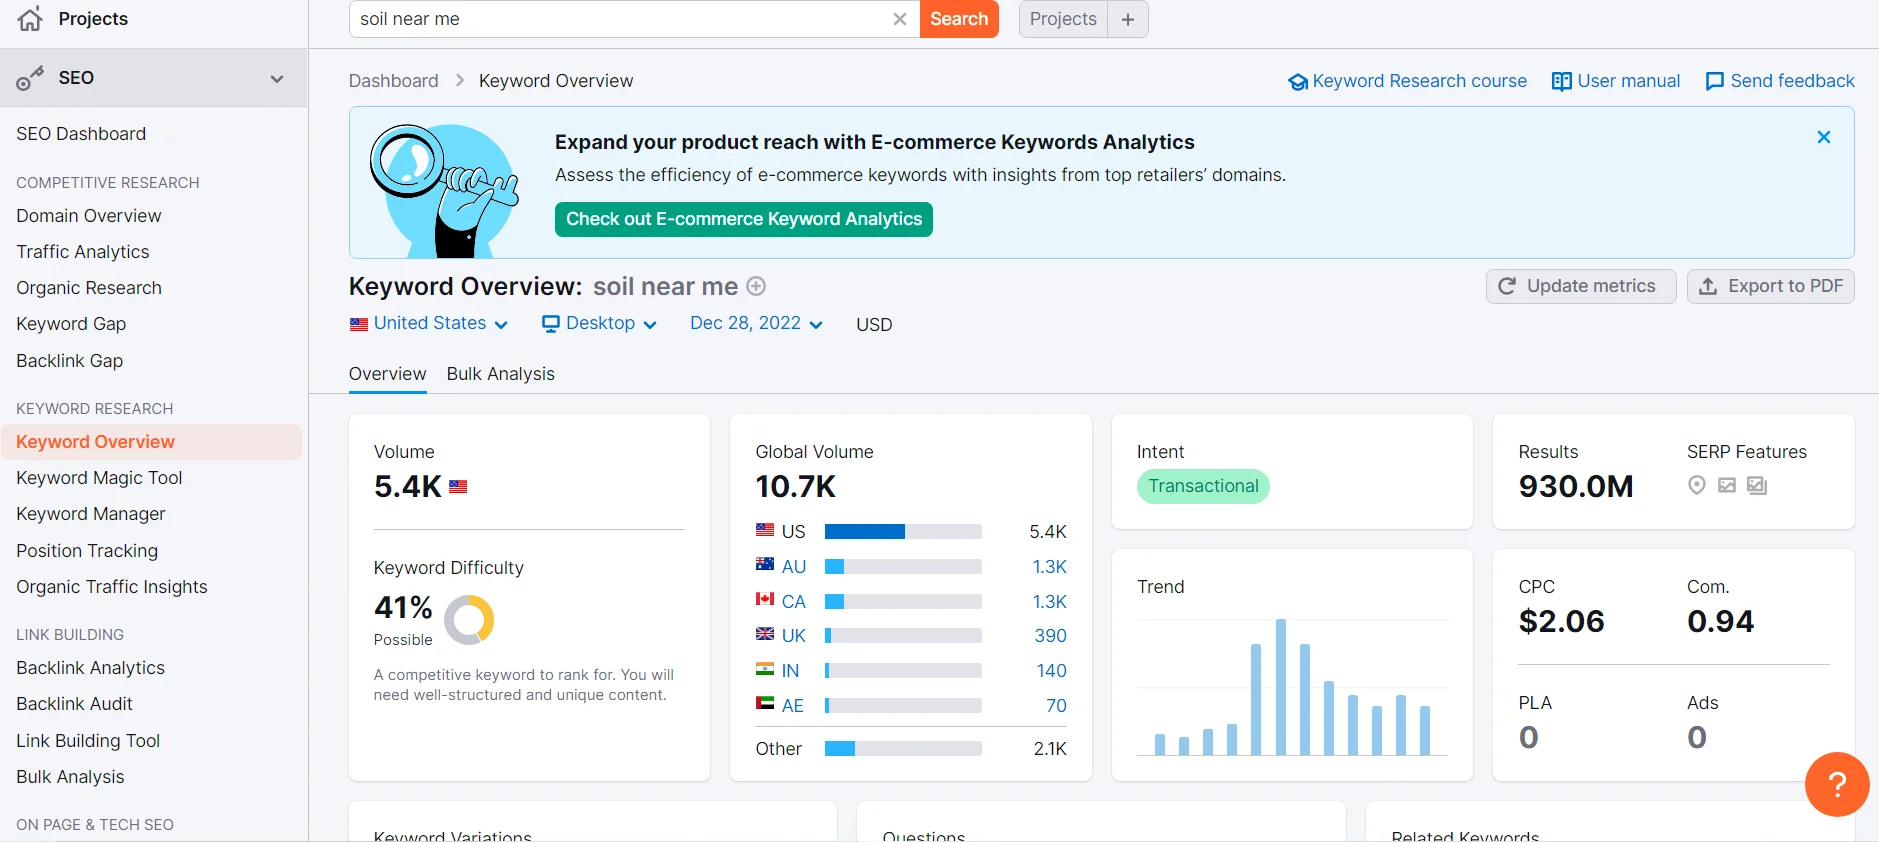Add keyword to list via plus circle icon
This screenshot has height=842, width=1879.
pyautogui.click(x=757, y=287)
